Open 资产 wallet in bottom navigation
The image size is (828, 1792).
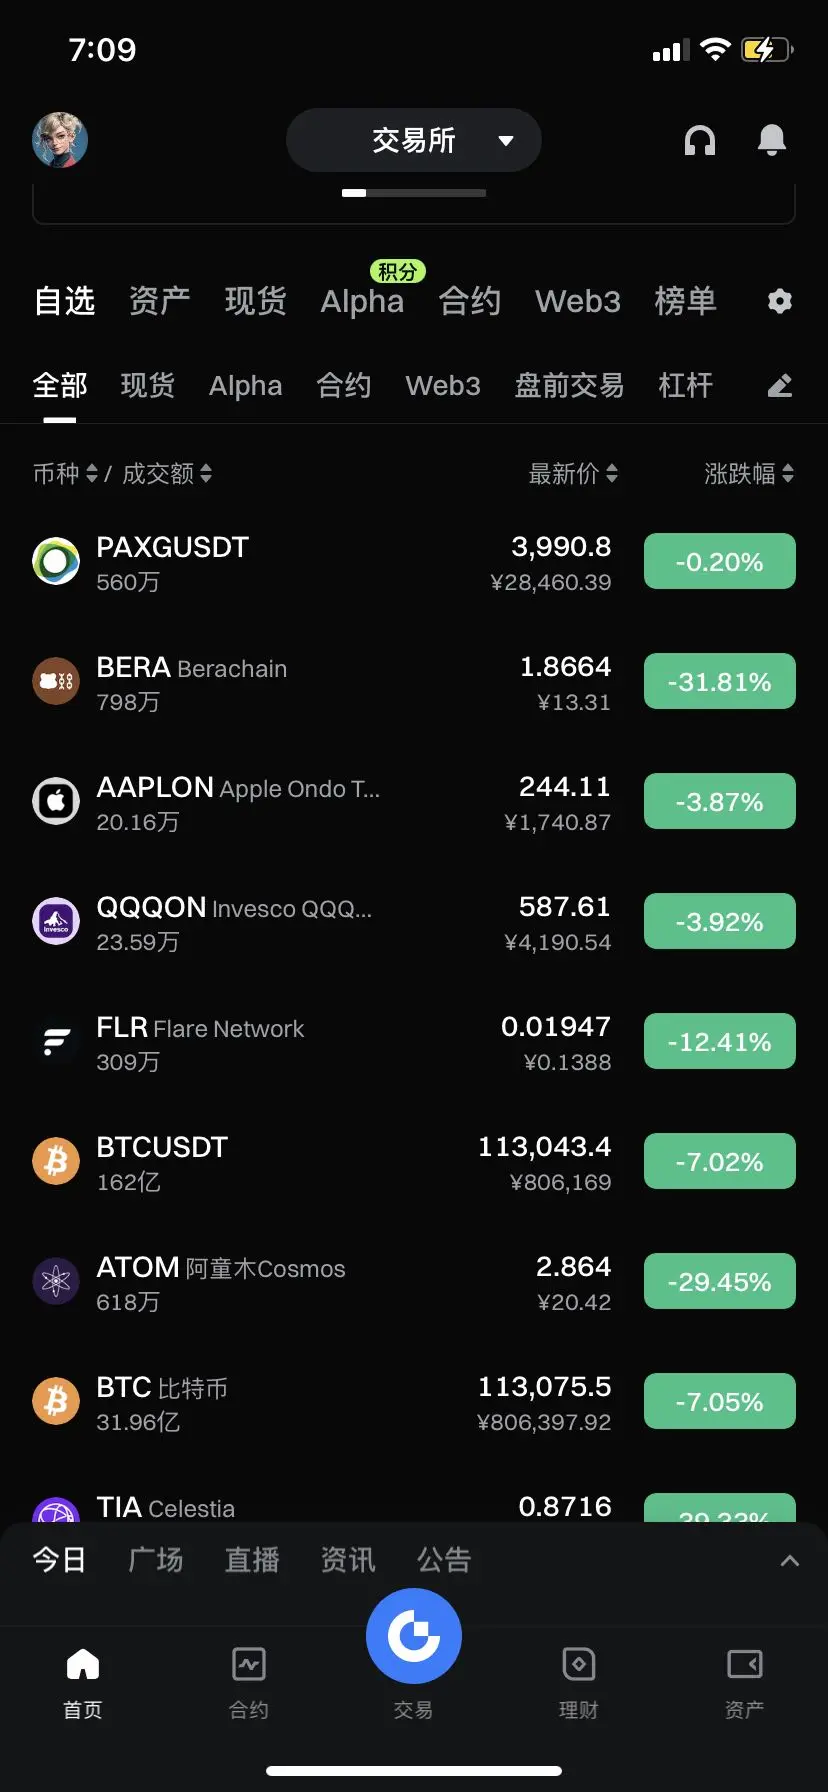[743, 1682]
